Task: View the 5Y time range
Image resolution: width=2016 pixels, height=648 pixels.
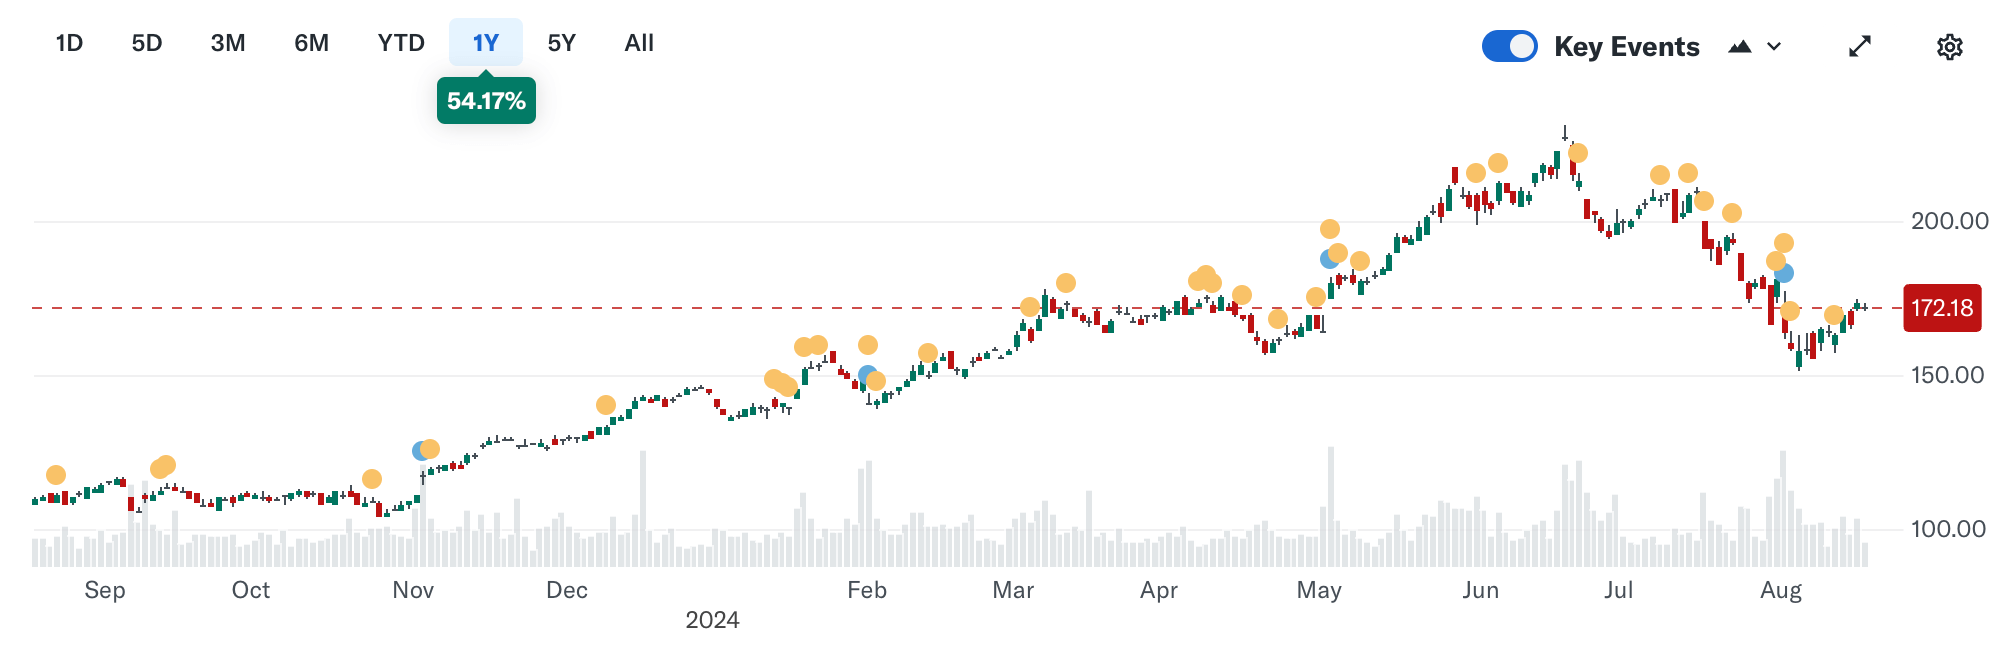Action: 562,43
